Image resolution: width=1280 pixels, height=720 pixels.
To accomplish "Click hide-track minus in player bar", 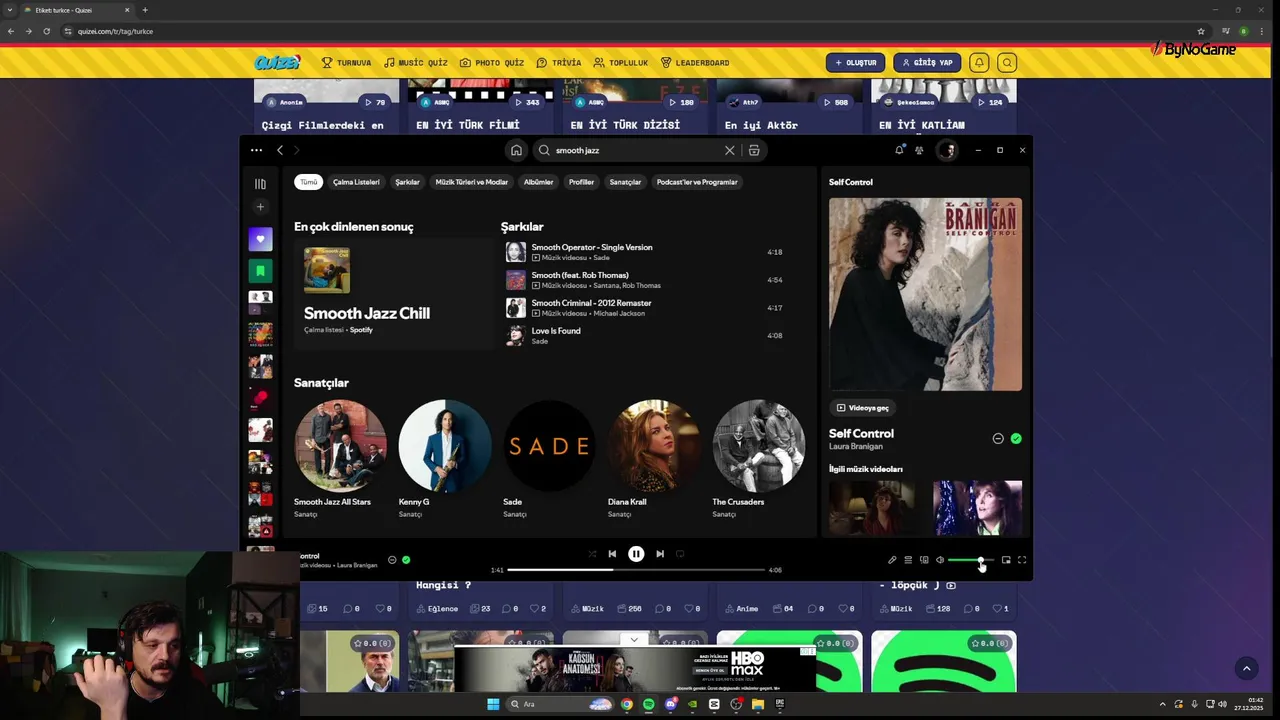I will point(392,560).
